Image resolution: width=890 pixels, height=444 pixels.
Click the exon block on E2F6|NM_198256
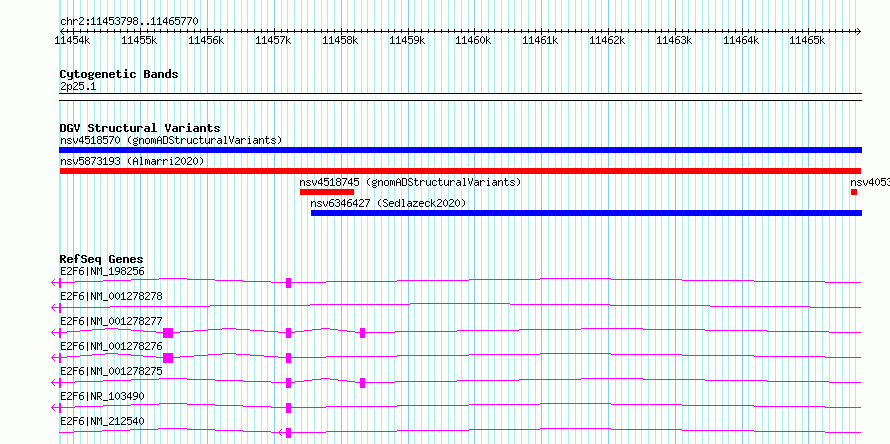click(x=288, y=283)
